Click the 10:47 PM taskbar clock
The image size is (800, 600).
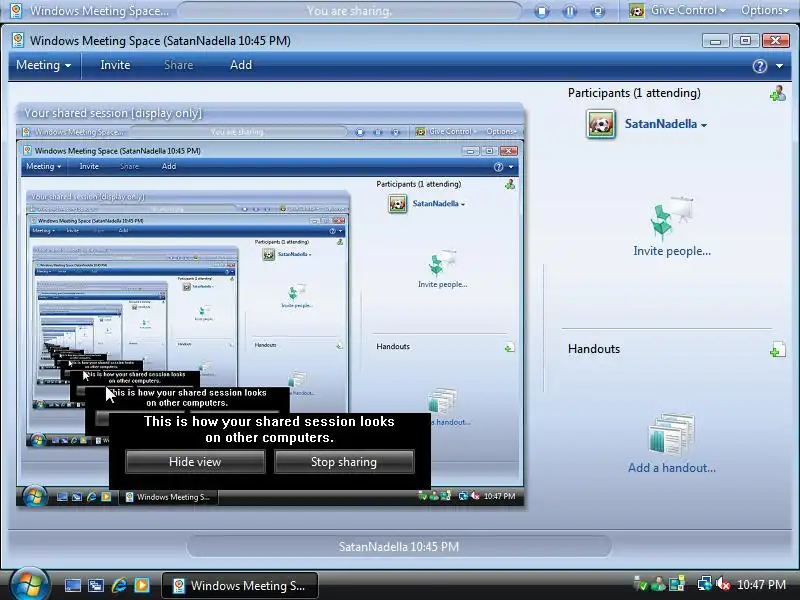[761, 585]
